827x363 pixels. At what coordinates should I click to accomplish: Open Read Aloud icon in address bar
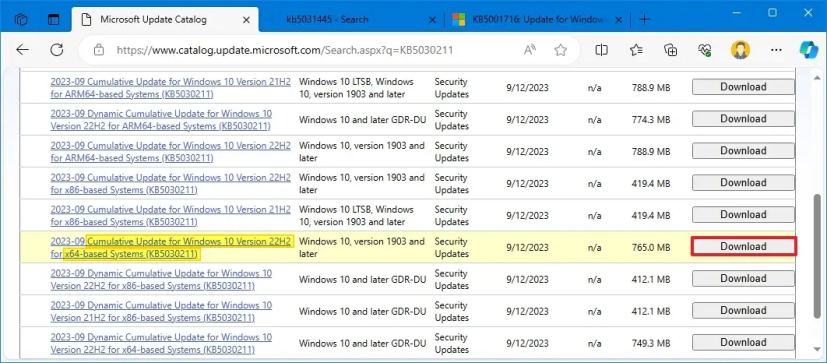(x=530, y=50)
